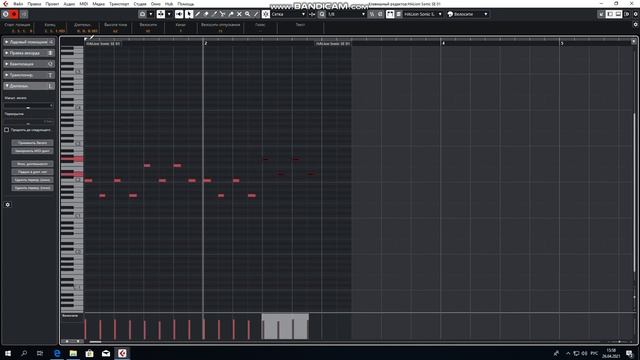Open dropdown arrow beside four-square icon

tap(169, 14)
